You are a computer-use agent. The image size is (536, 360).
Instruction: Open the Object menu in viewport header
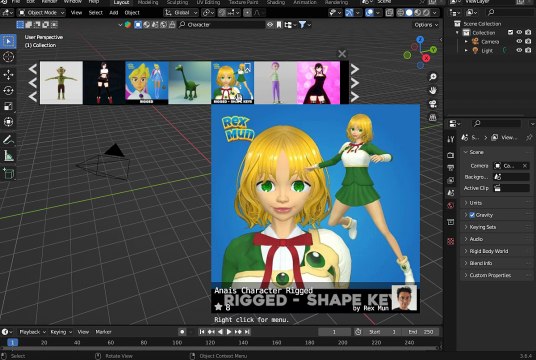click(132, 13)
